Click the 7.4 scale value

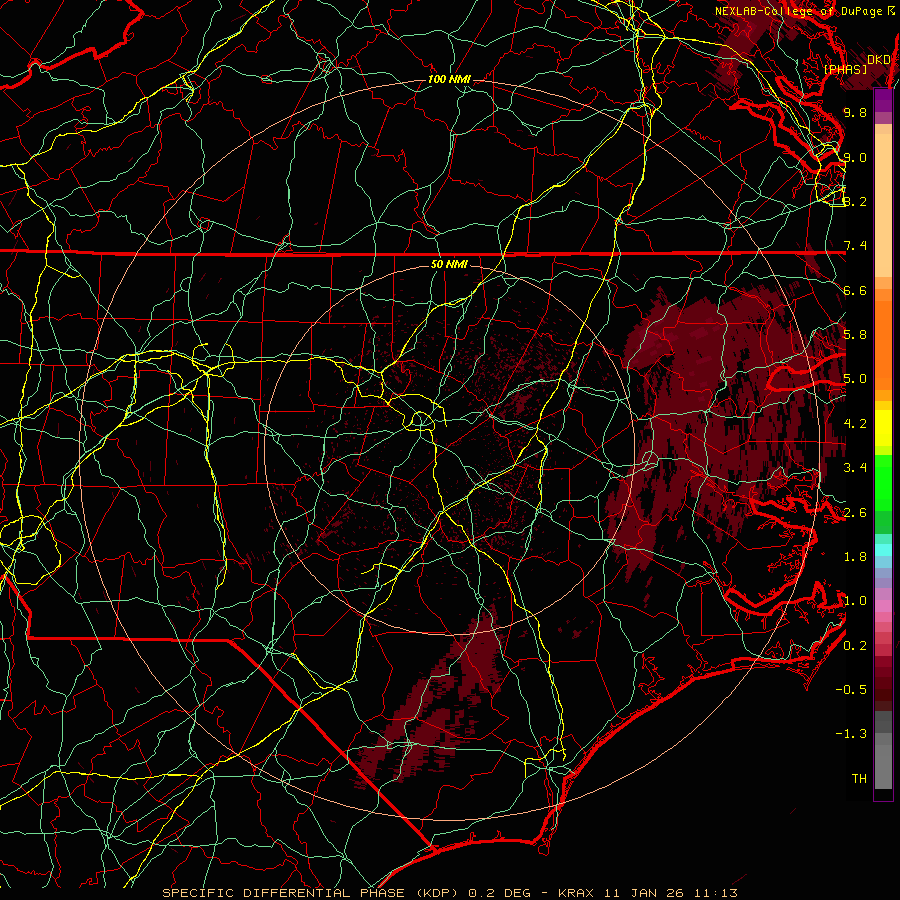point(855,246)
